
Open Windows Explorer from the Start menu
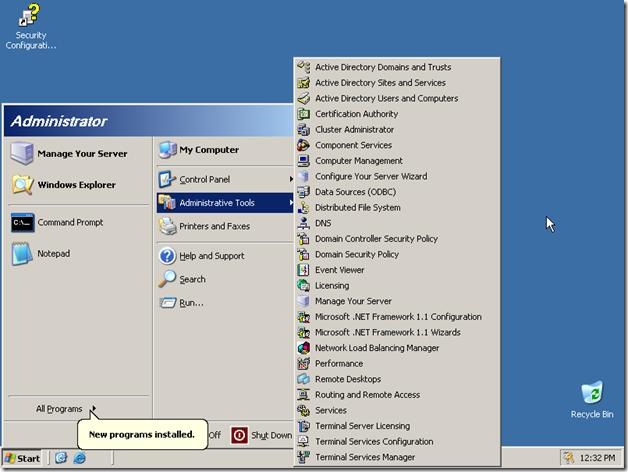[76, 185]
